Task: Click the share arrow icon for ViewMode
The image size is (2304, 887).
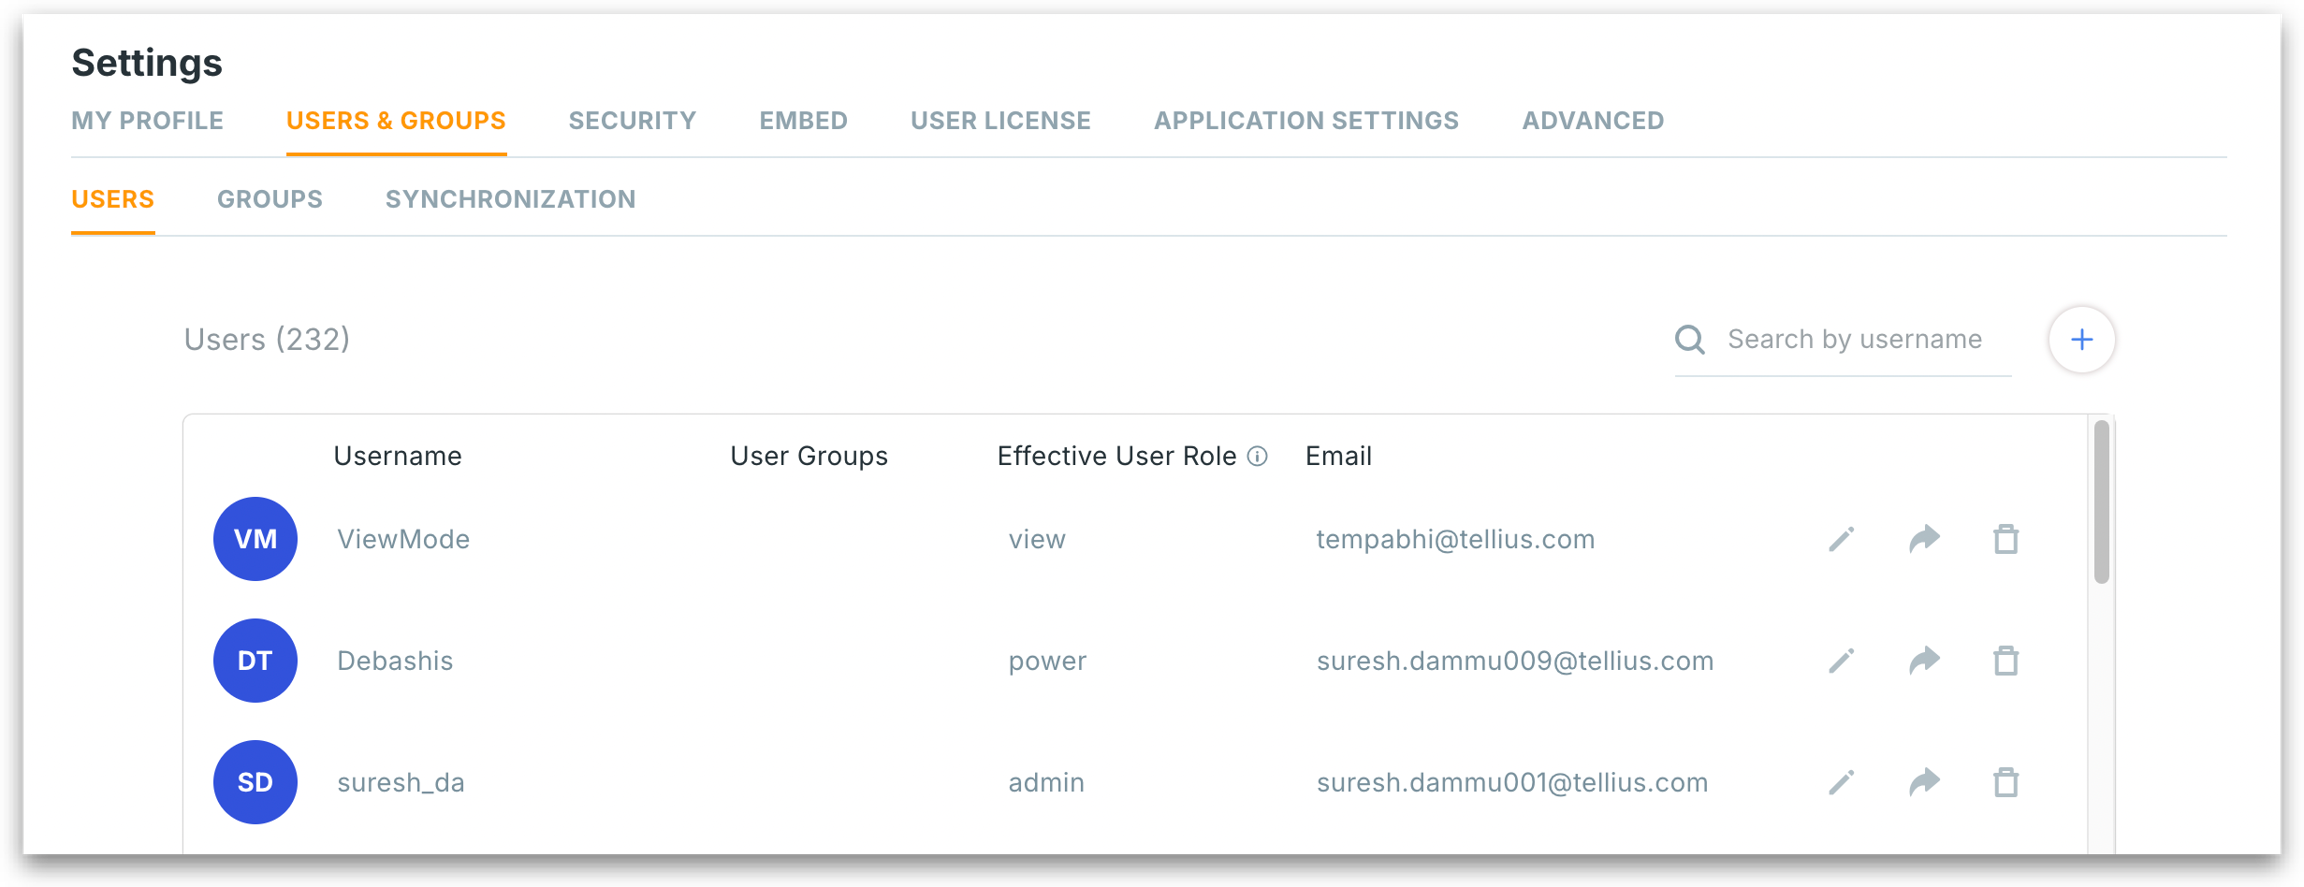Action: 1924,539
